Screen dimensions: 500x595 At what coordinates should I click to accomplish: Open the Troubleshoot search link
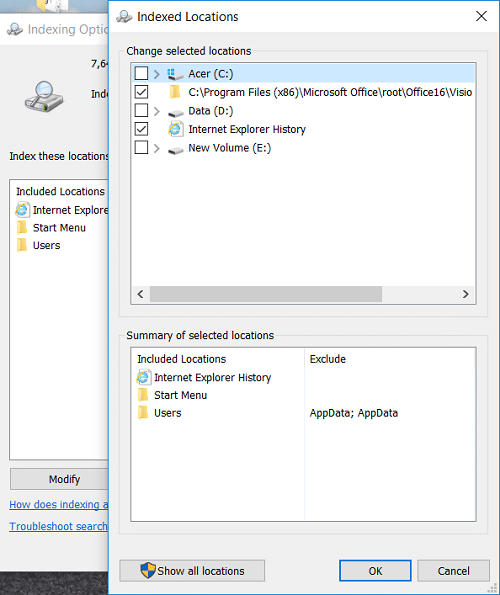coord(59,526)
